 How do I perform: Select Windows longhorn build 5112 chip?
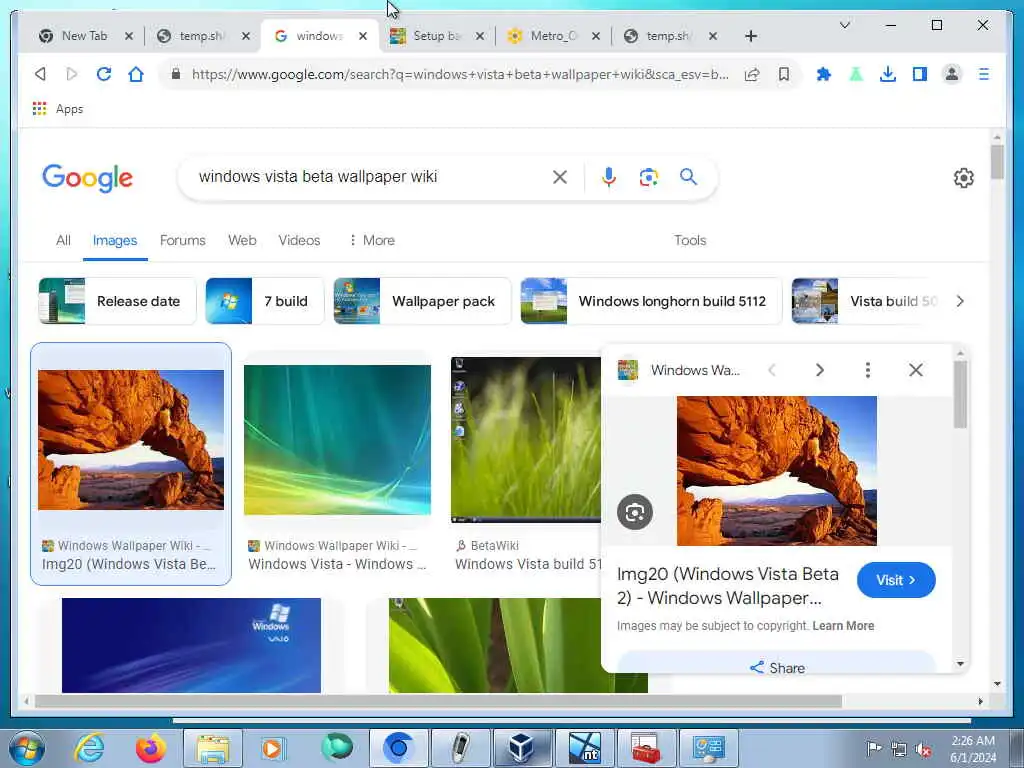(651, 301)
